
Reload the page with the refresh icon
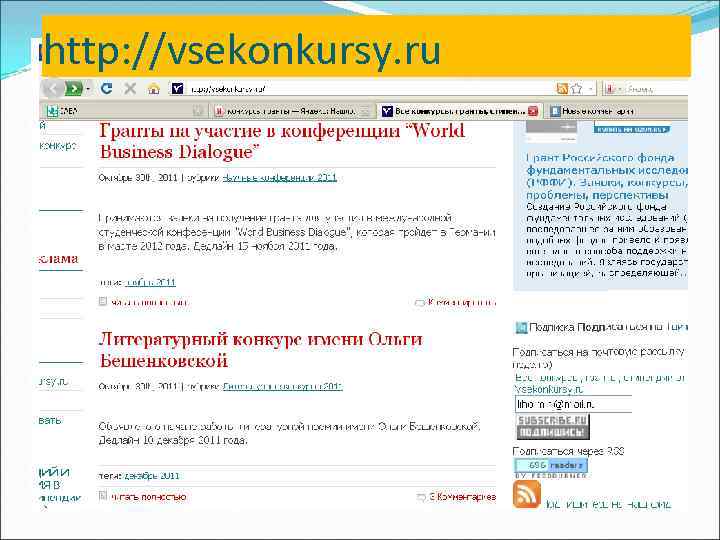coord(107,88)
